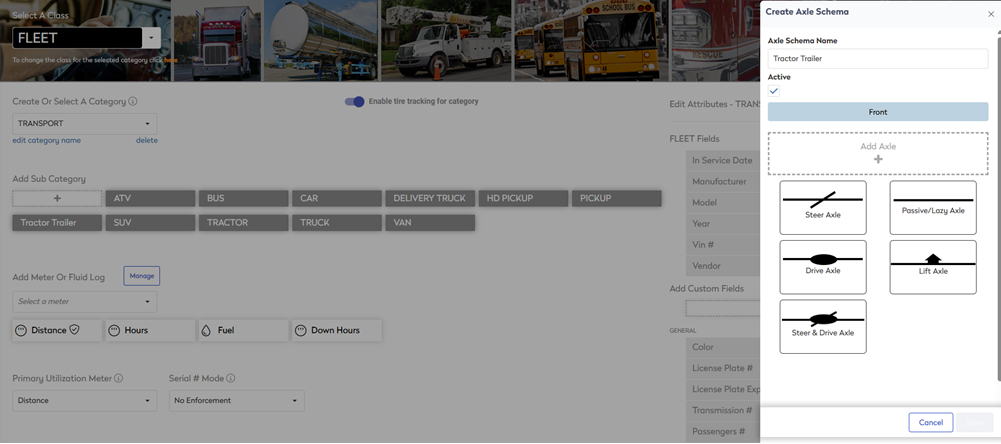Open the FLEET class dropdown
The image size is (1001, 444).
[x=150, y=38]
